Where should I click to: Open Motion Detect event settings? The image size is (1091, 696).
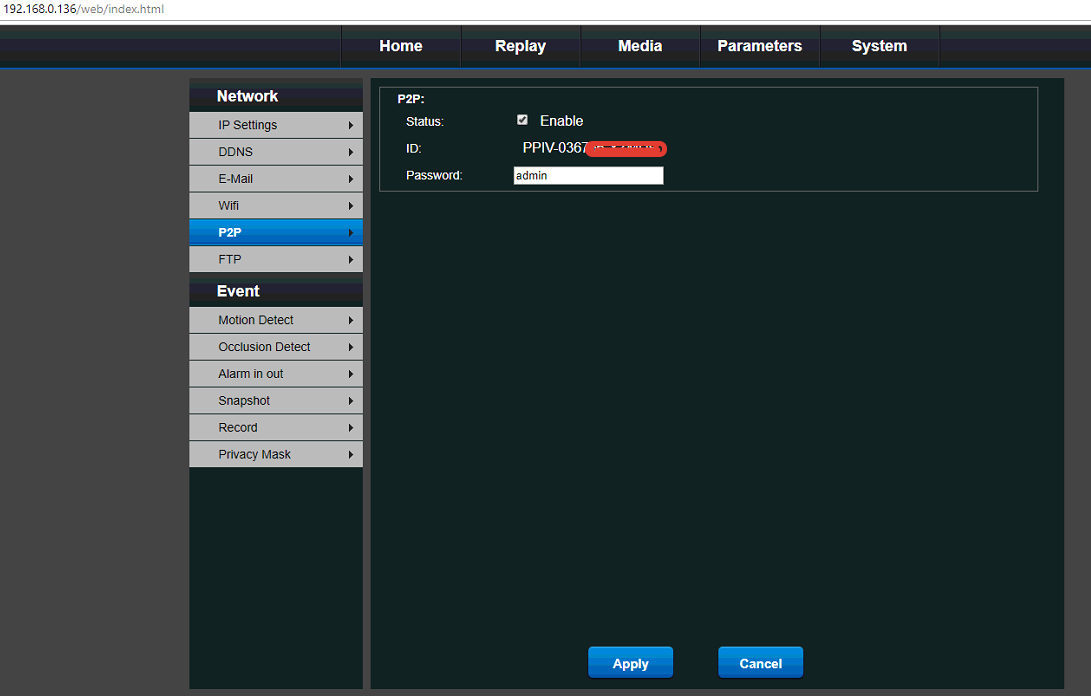click(x=256, y=320)
